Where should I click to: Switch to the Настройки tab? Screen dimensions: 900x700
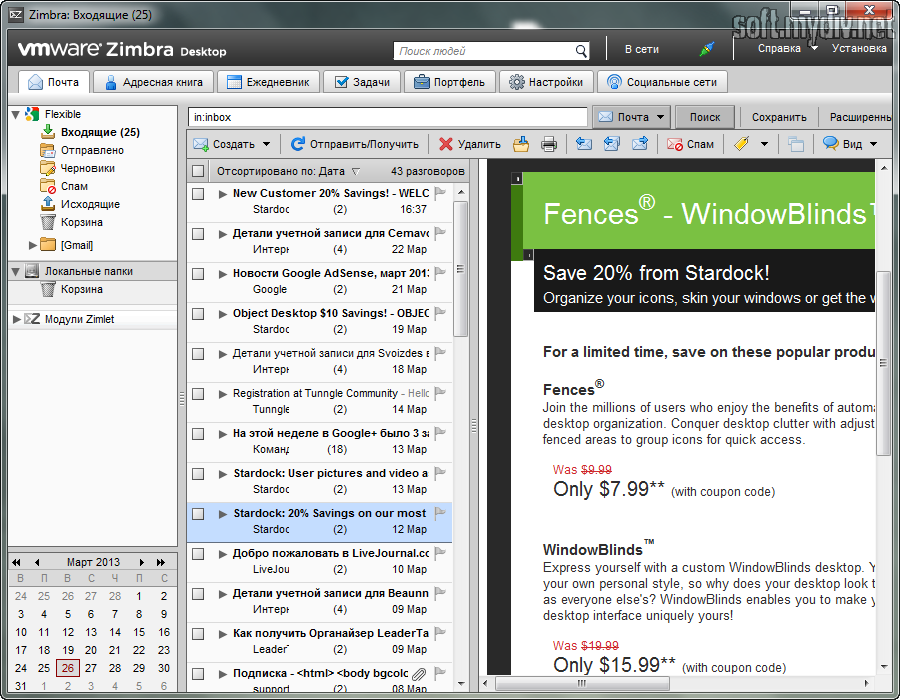[546, 82]
